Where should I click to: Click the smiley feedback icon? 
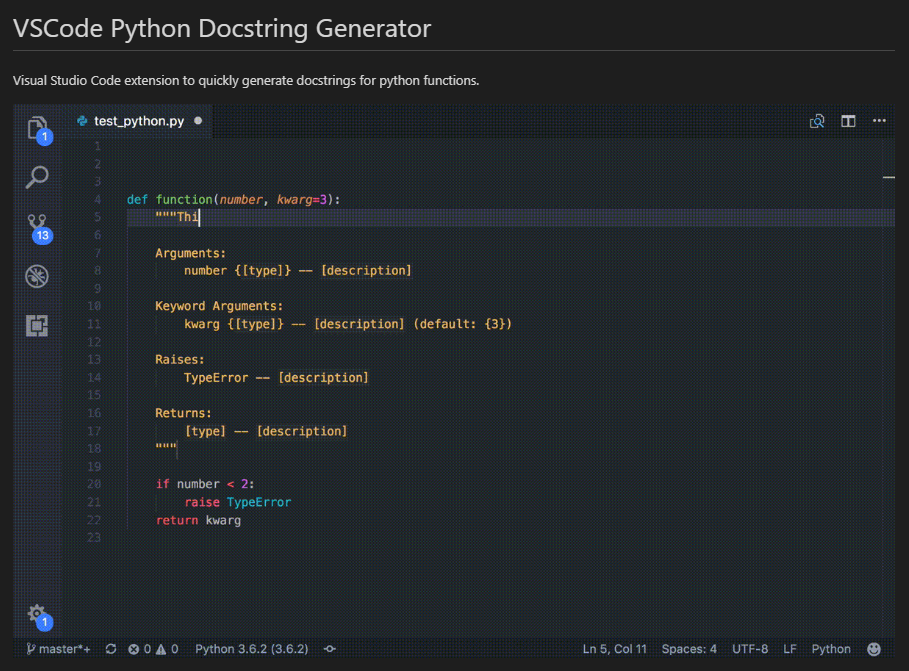tap(874, 649)
